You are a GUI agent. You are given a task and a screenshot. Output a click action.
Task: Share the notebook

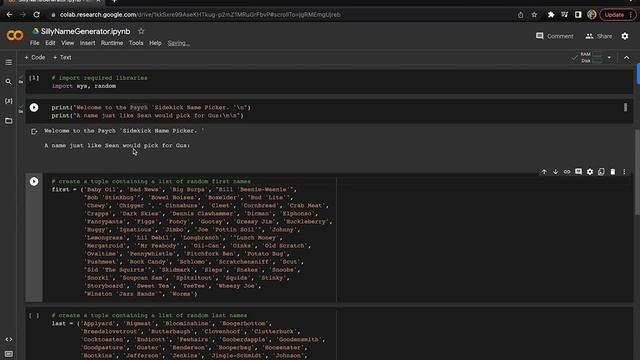(x=599, y=36)
